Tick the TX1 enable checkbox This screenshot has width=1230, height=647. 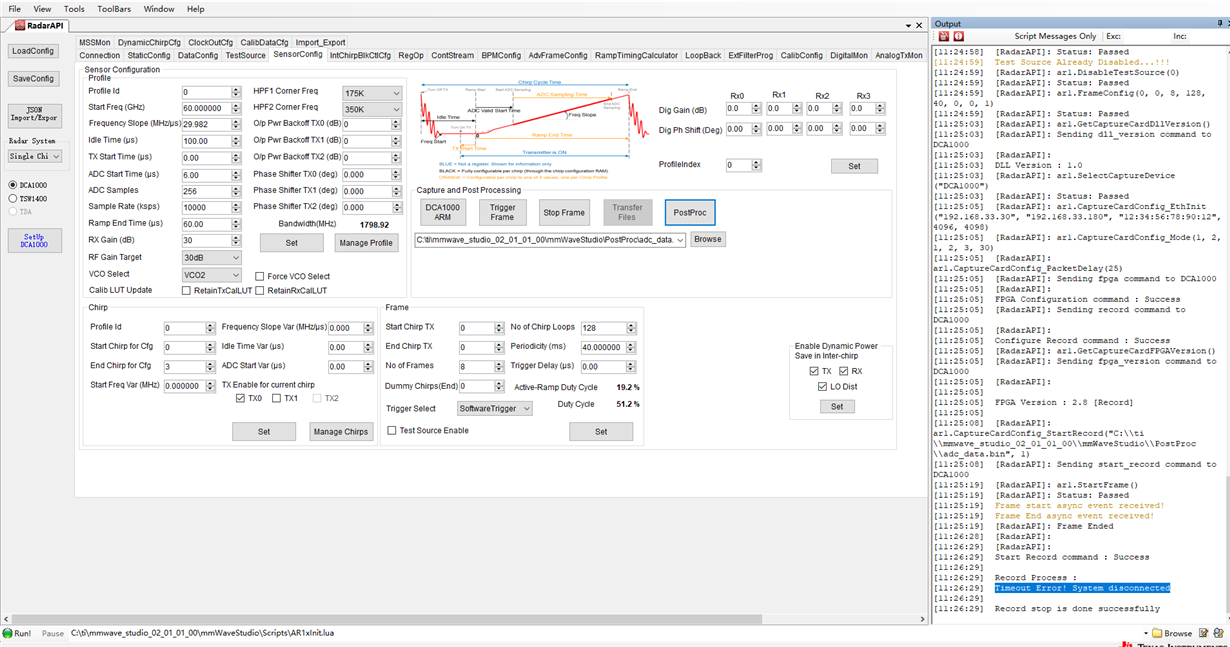[277, 398]
